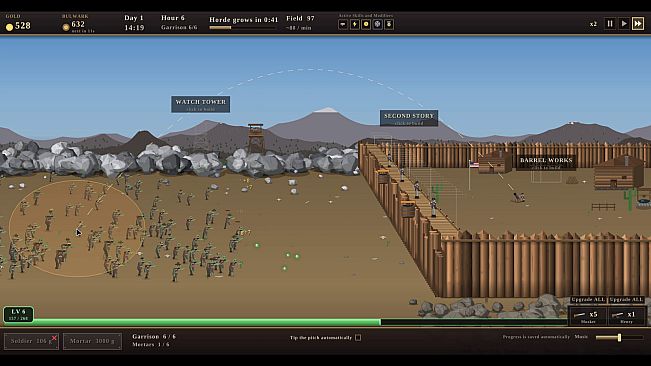Click the round shield skill icon
651x366 pixels.
click(377, 24)
